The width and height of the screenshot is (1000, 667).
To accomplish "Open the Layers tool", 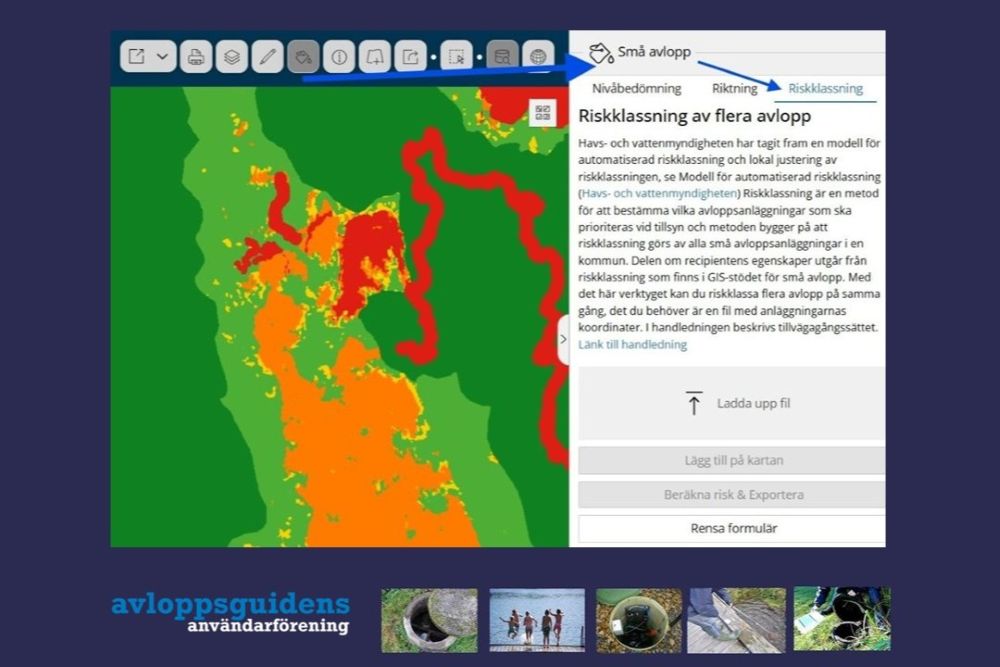I will (x=231, y=57).
